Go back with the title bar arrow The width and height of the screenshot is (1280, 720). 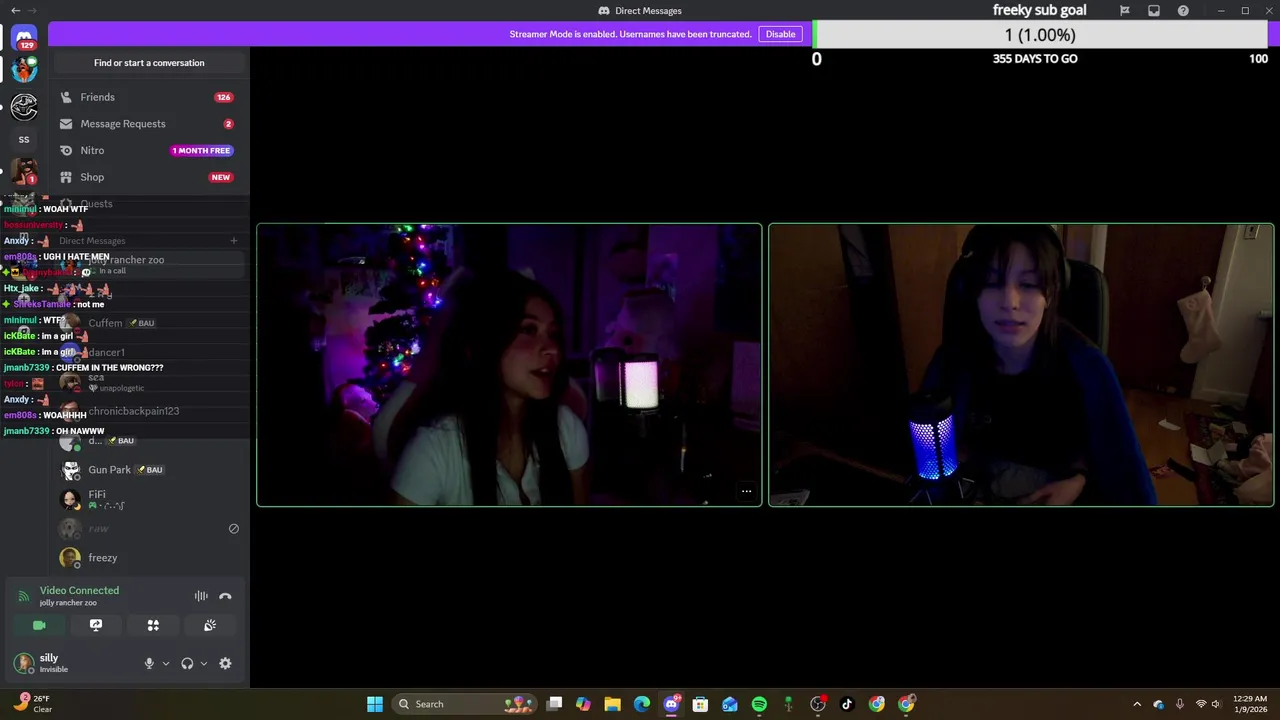(x=15, y=10)
